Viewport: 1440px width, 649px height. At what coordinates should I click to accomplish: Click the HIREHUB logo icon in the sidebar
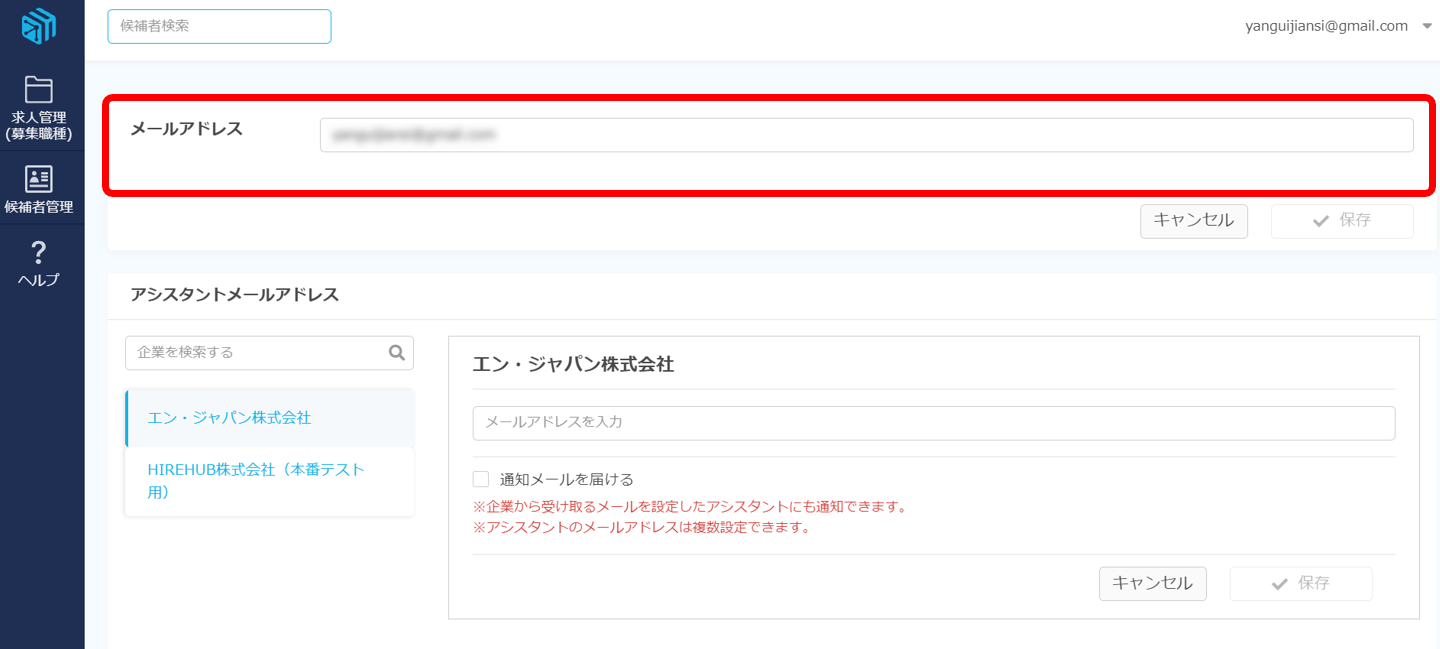point(39,27)
